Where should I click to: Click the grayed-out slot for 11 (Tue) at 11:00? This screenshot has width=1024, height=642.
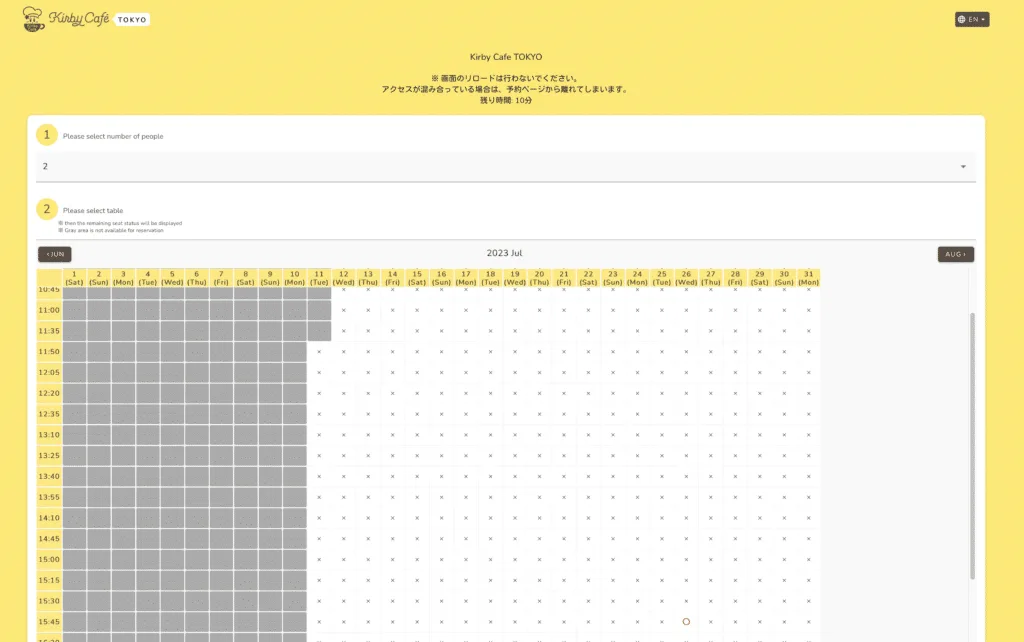(x=319, y=310)
